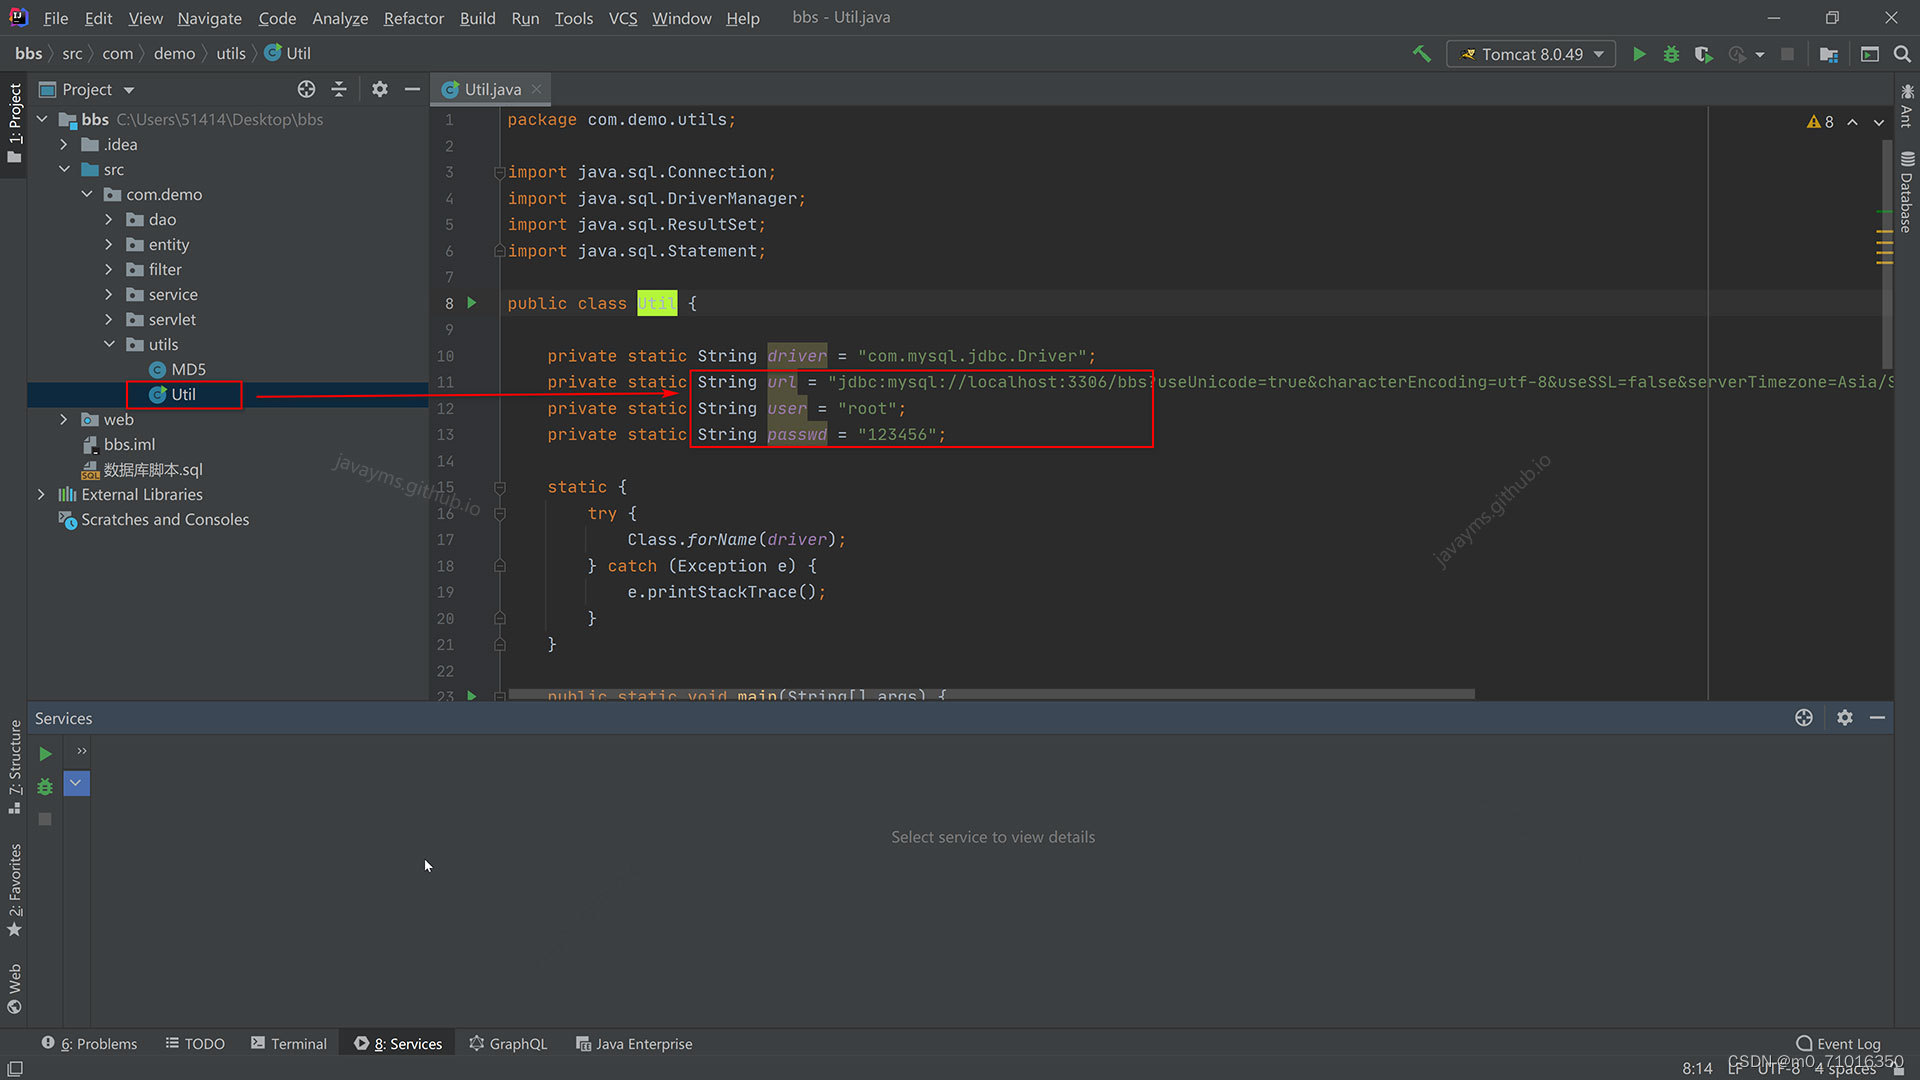Open the Refactor menu

pyautogui.click(x=413, y=18)
